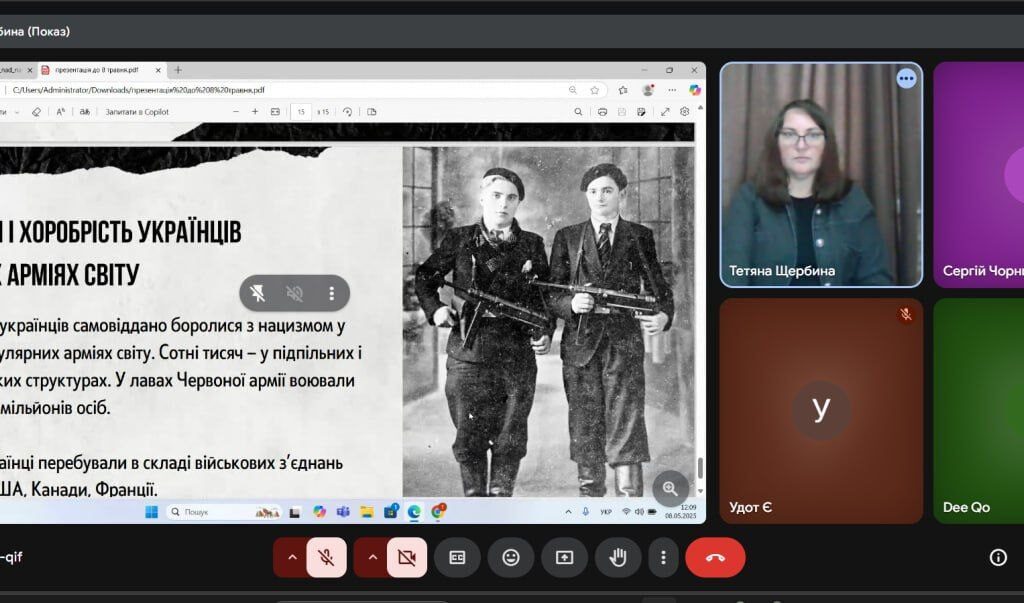The height and width of the screenshot is (603, 1024).
Task: Turn on captions button
Action: pyautogui.click(x=457, y=557)
